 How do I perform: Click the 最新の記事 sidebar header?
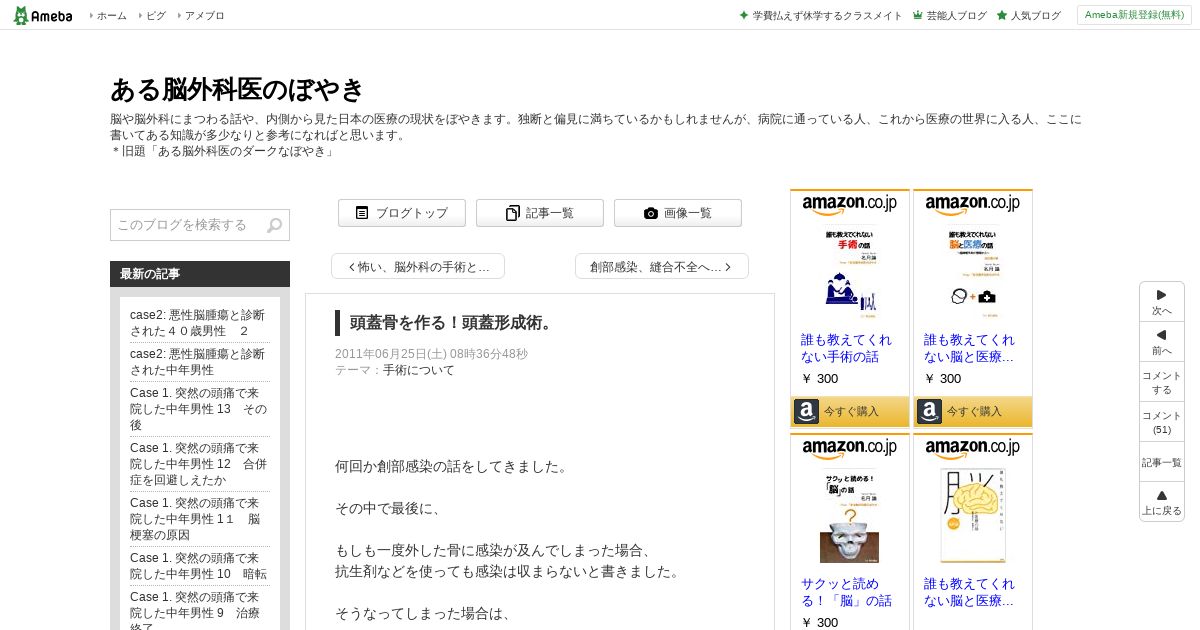[x=200, y=274]
